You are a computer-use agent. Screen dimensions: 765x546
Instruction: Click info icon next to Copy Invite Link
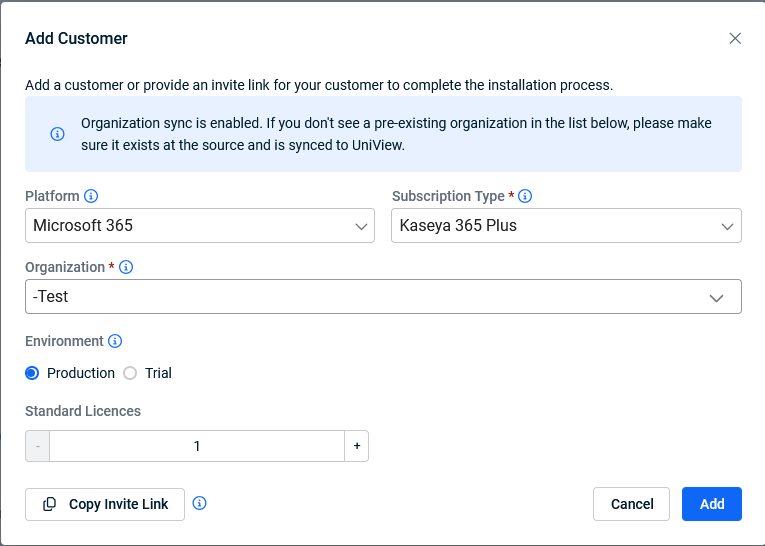tap(199, 504)
